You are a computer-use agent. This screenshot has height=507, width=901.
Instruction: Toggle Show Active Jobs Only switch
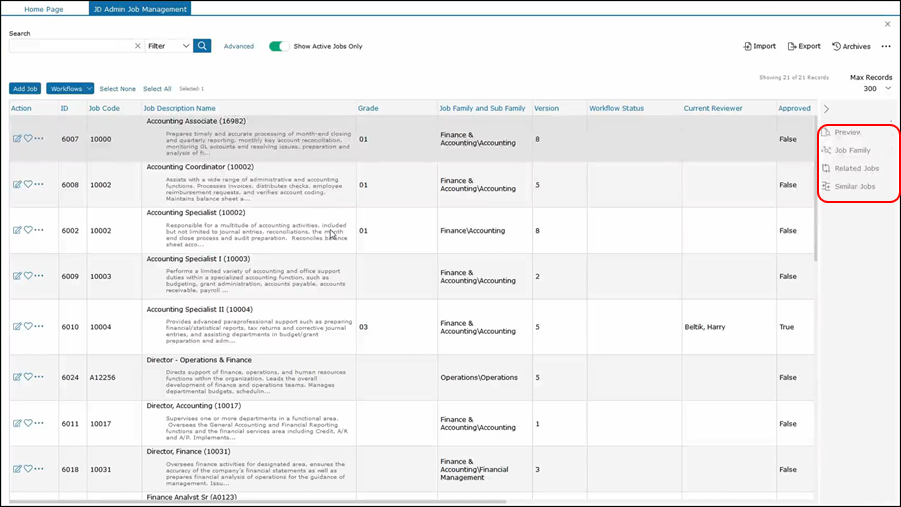(279, 46)
